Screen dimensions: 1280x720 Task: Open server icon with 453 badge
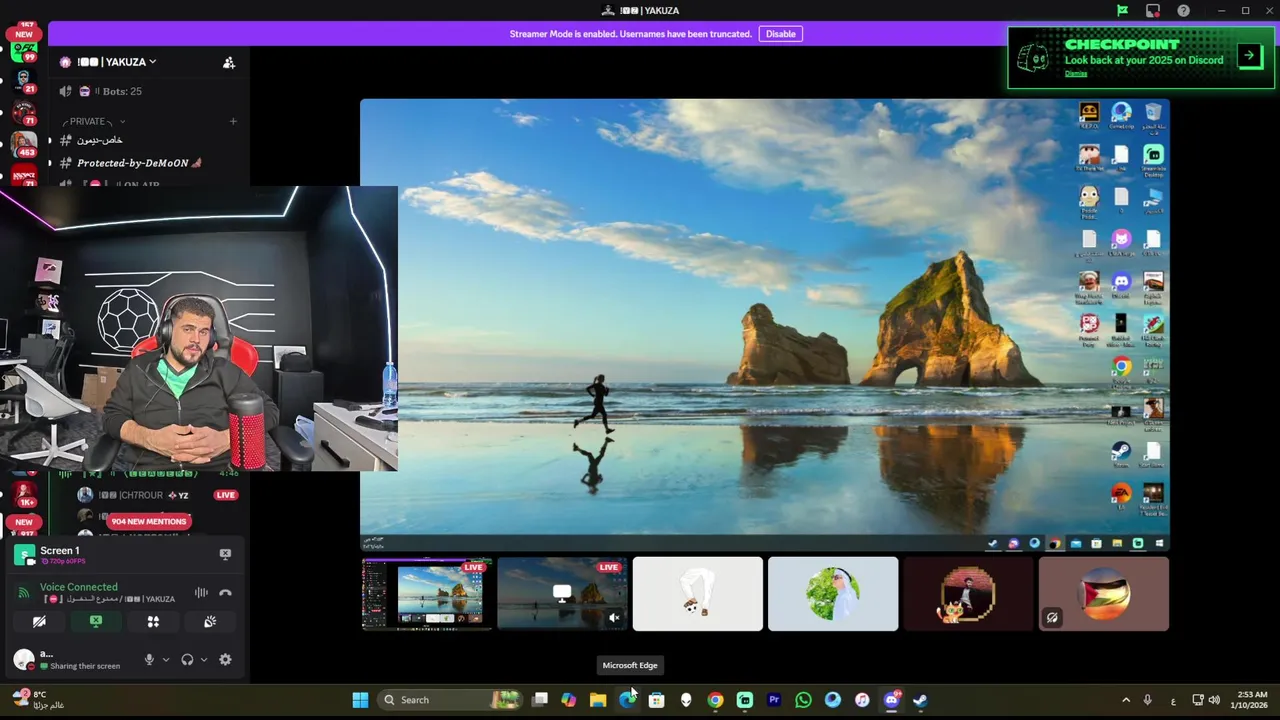[24, 145]
